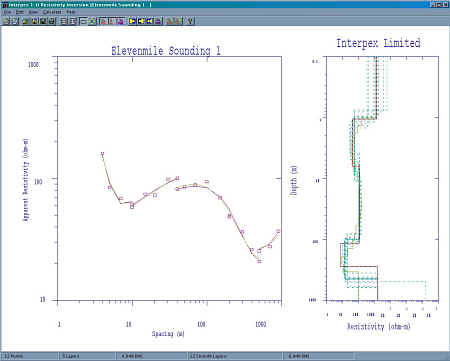
Task: Click the first toolbar icon beside the window edge
Action: tap(6, 21)
